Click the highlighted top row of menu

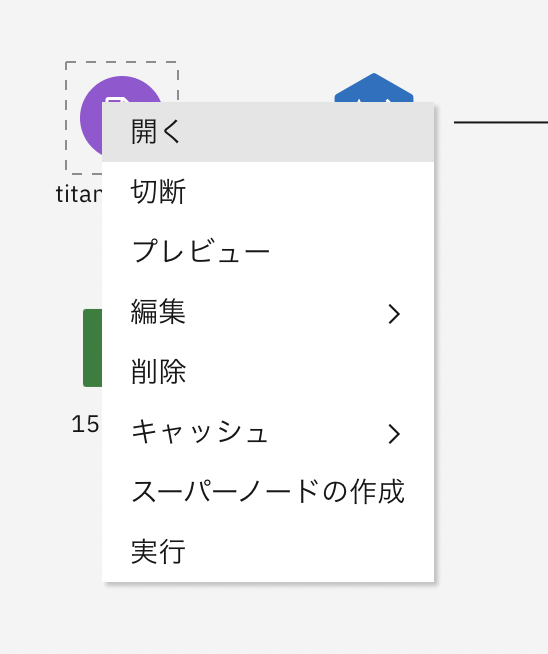[268, 132]
